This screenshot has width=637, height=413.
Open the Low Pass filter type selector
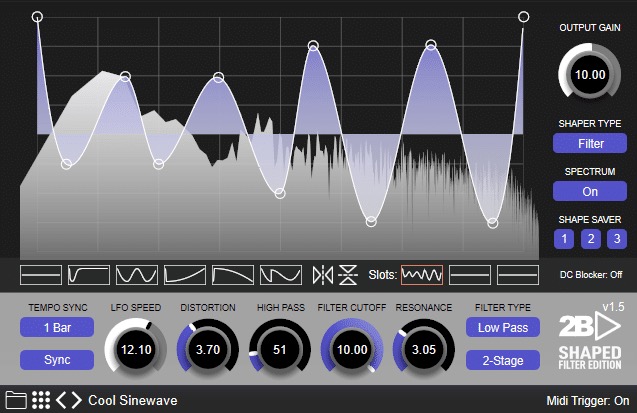pyautogui.click(x=503, y=327)
